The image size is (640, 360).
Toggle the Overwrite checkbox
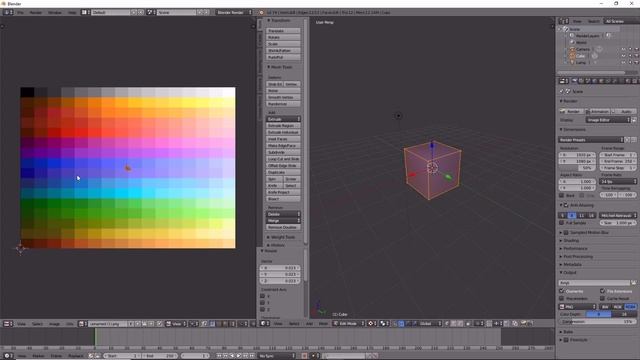pyautogui.click(x=562, y=291)
